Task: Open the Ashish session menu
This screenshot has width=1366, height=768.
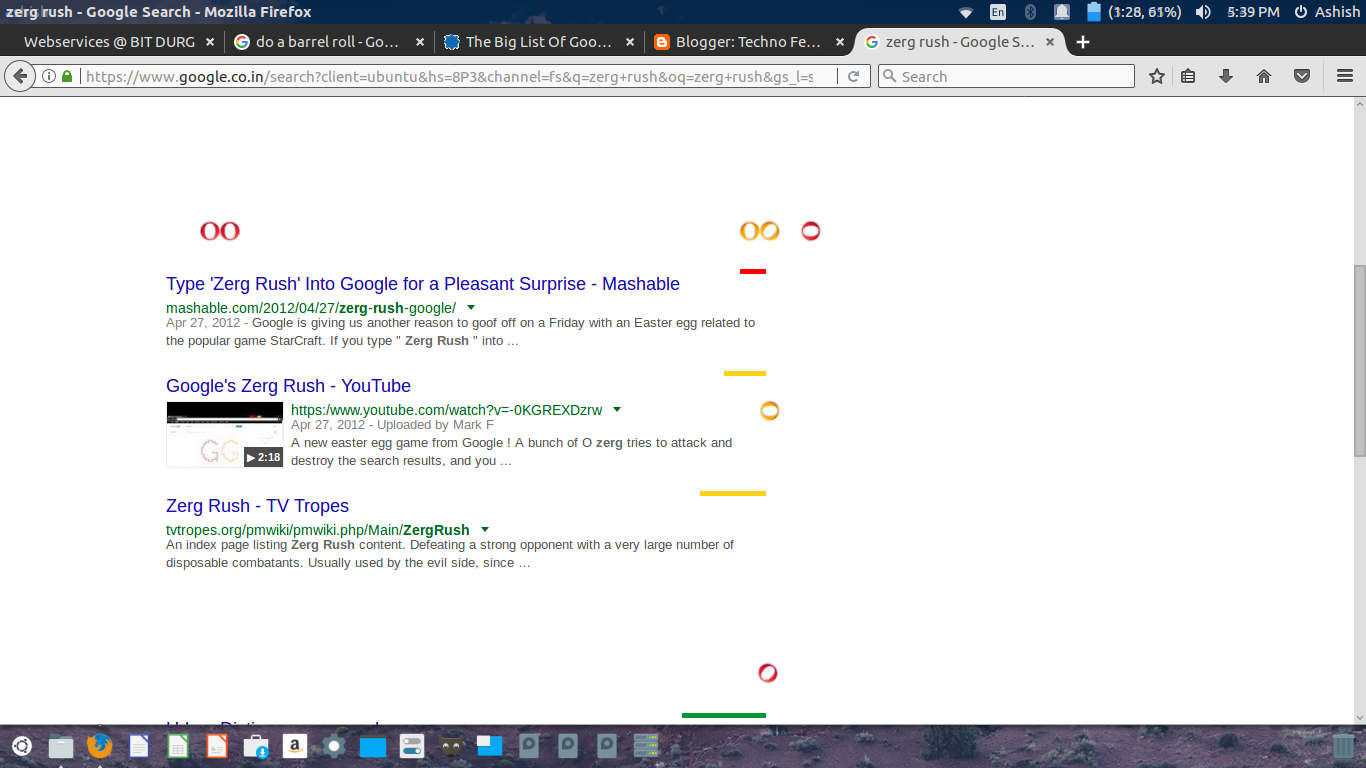Action: (1327, 12)
